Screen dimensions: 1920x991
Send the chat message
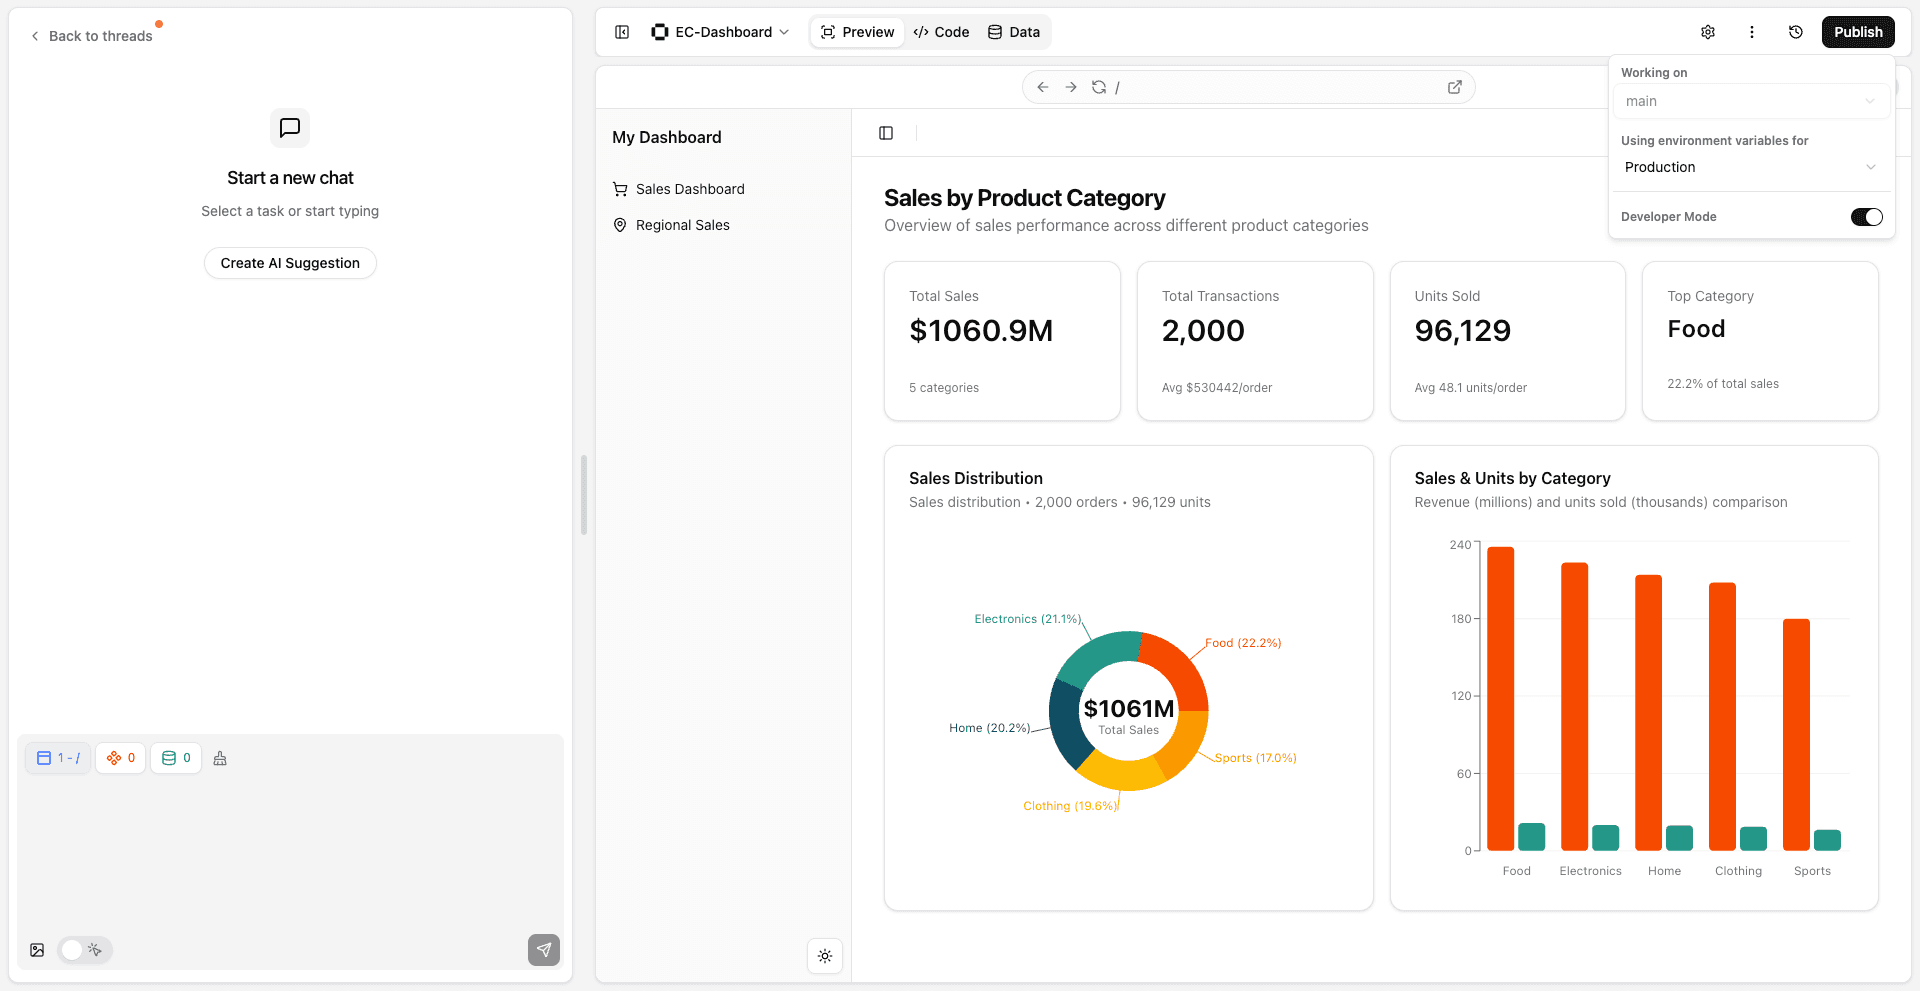(x=544, y=950)
